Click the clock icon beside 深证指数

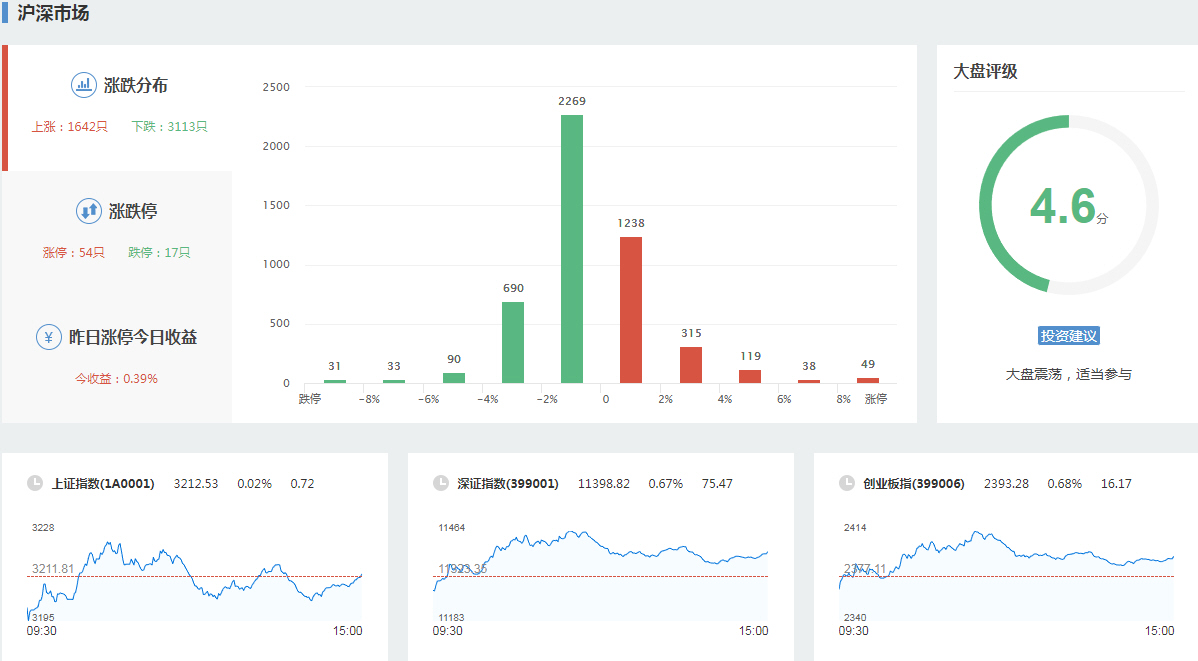pos(441,483)
